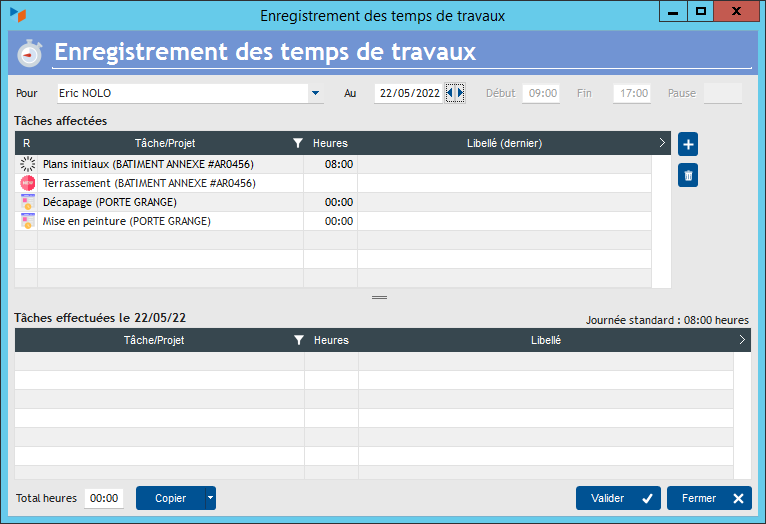Viewport: 766px width, 524px height.
Task: Go to next date with right arrow
Action: click(460, 93)
